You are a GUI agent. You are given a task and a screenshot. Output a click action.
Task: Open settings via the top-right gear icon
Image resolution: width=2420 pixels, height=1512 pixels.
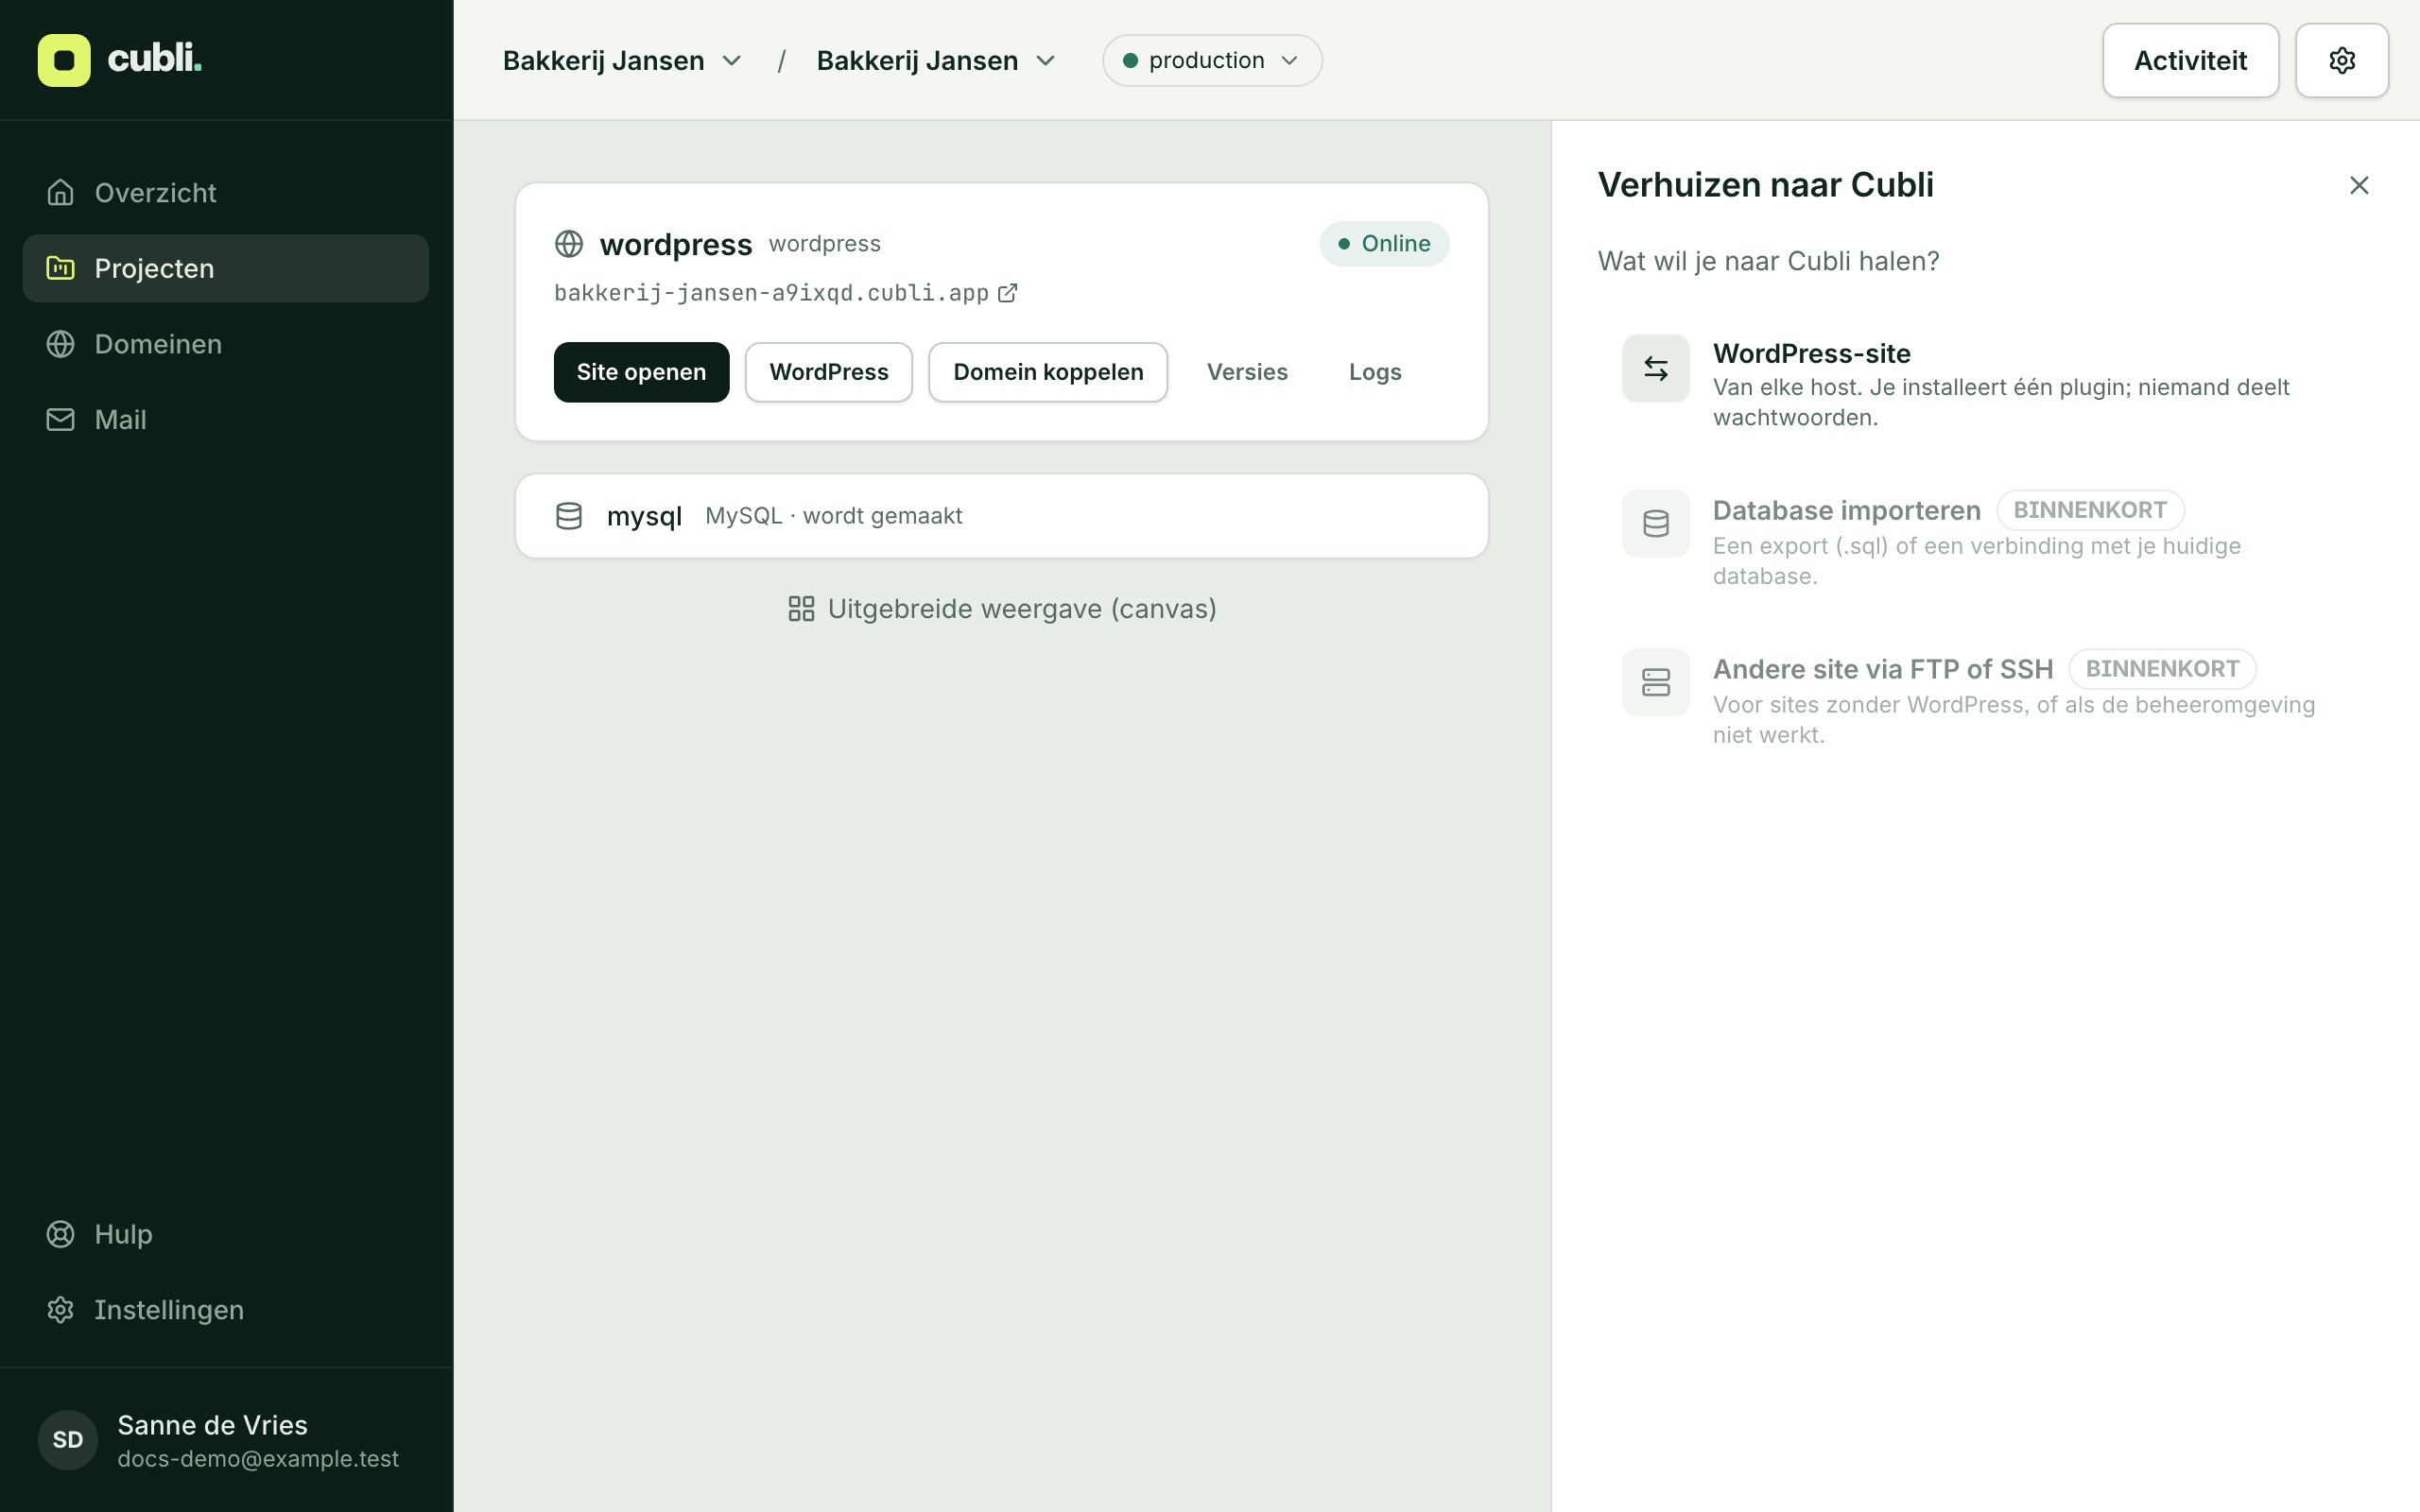tap(2342, 61)
